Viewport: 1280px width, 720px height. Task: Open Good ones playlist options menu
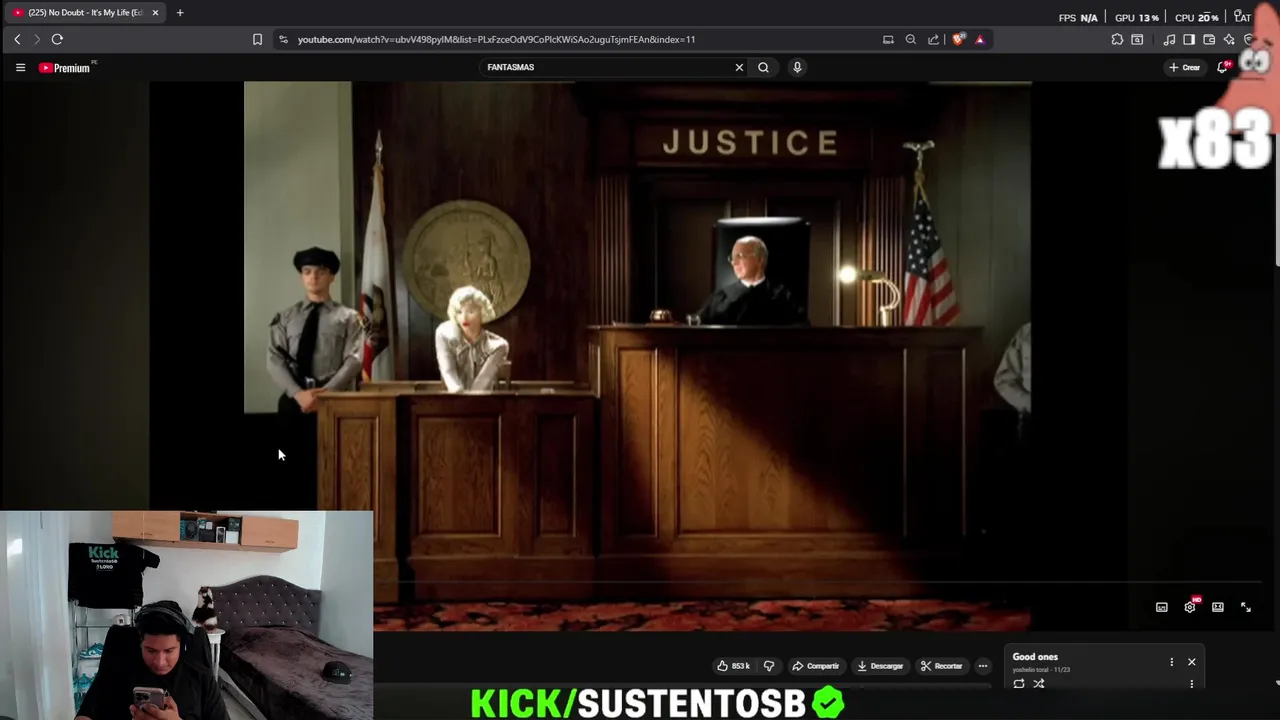point(1172,662)
